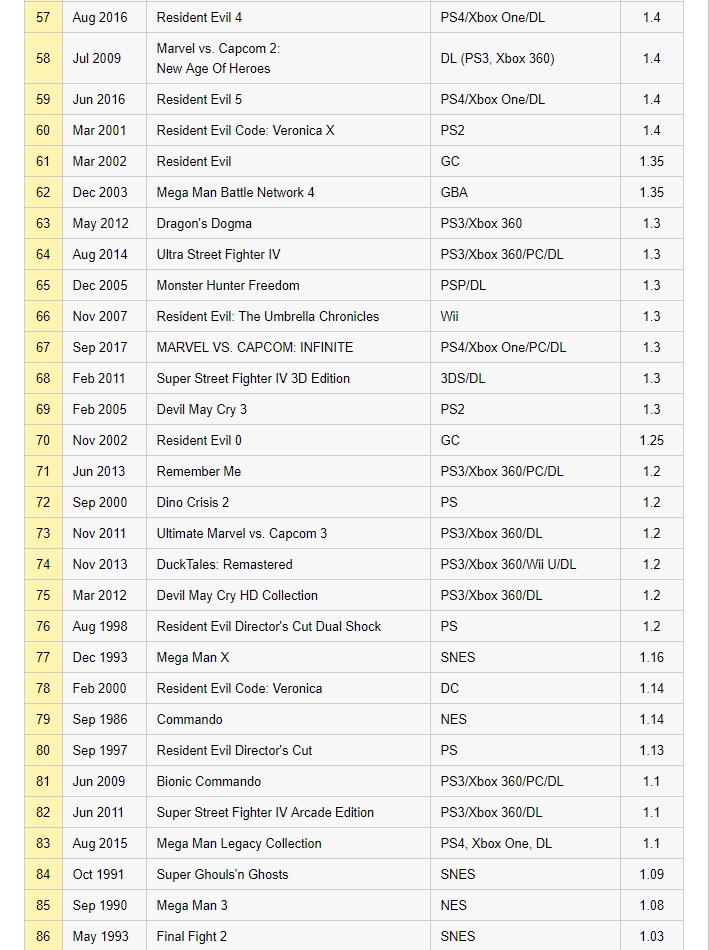
Task: Select platform 'PS4, Xbox One, DL'
Action: (496, 843)
